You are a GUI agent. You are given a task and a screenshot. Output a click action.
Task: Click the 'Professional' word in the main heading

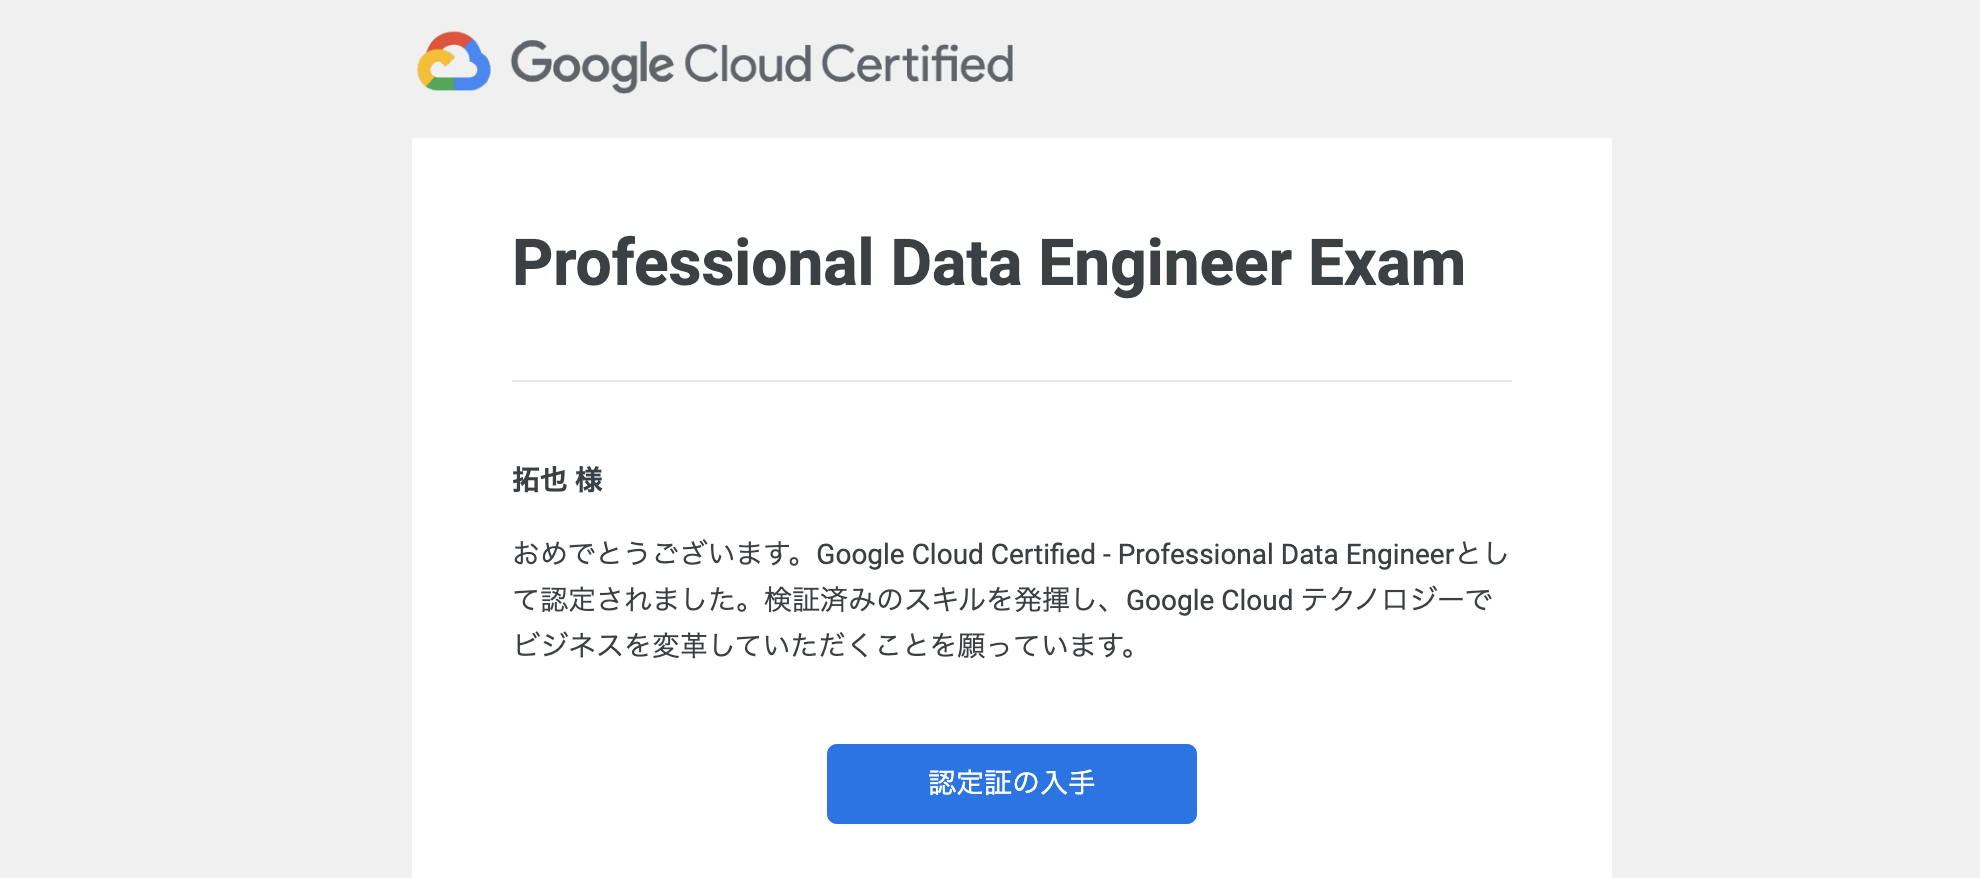[x=693, y=264]
